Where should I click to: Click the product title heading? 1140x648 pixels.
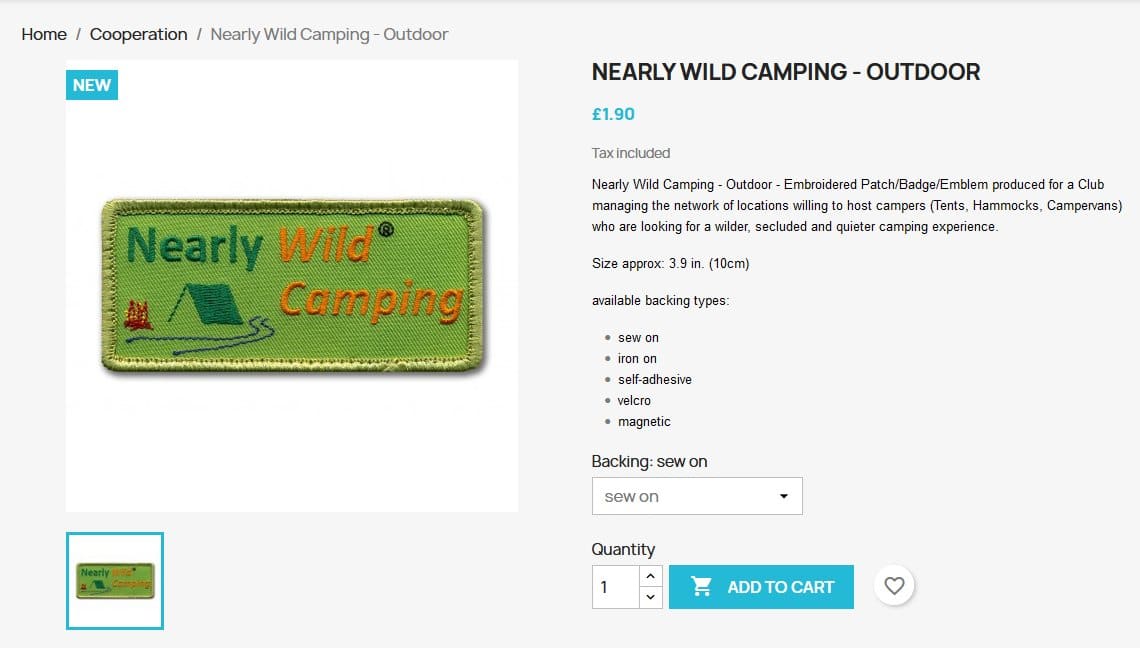786,72
